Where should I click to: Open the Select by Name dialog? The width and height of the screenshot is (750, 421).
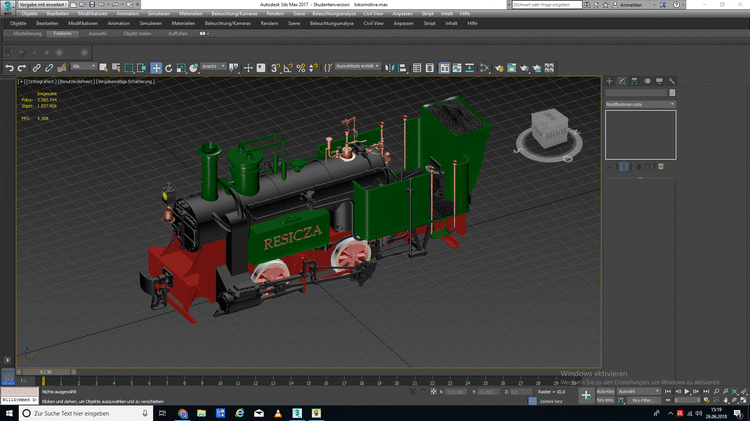[116, 68]
